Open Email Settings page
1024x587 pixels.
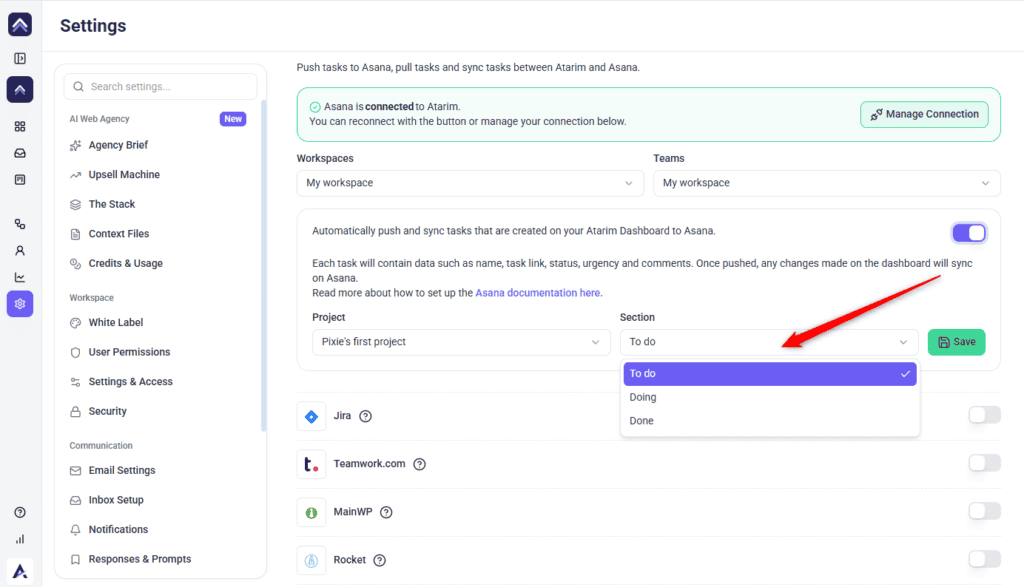tap(122, 470)
